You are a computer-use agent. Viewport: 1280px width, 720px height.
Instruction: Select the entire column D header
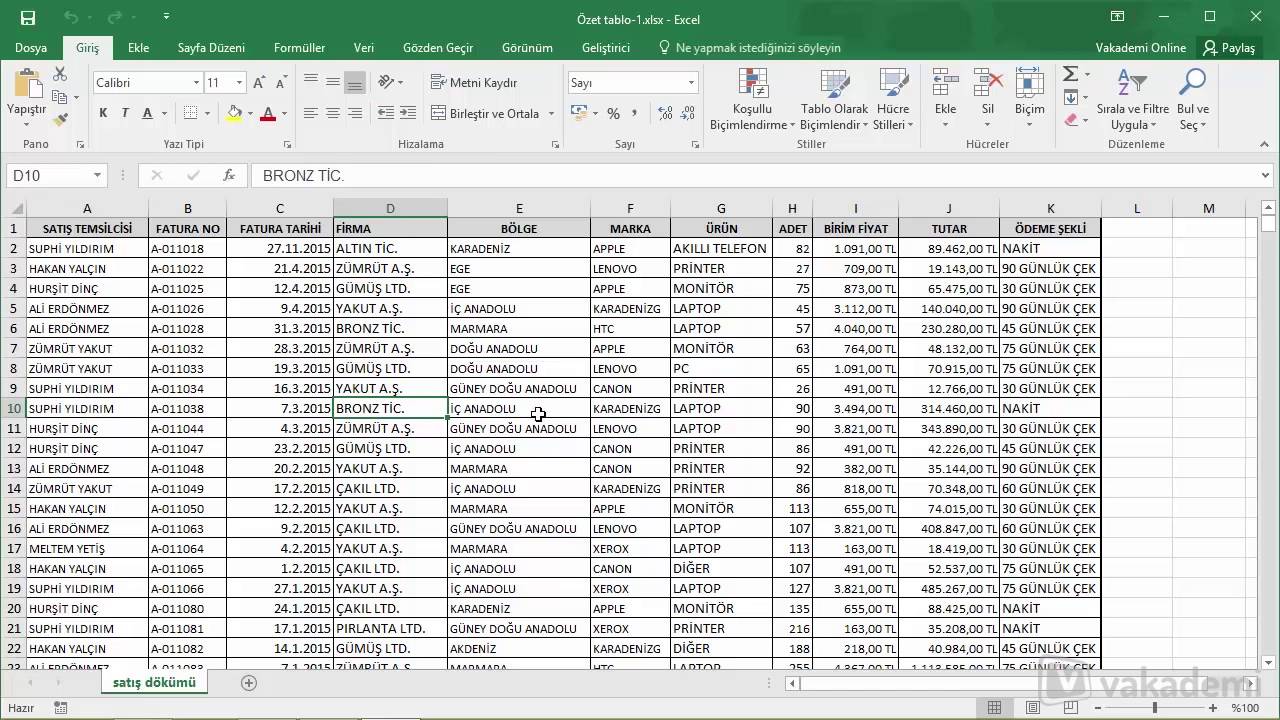point(390,208)
